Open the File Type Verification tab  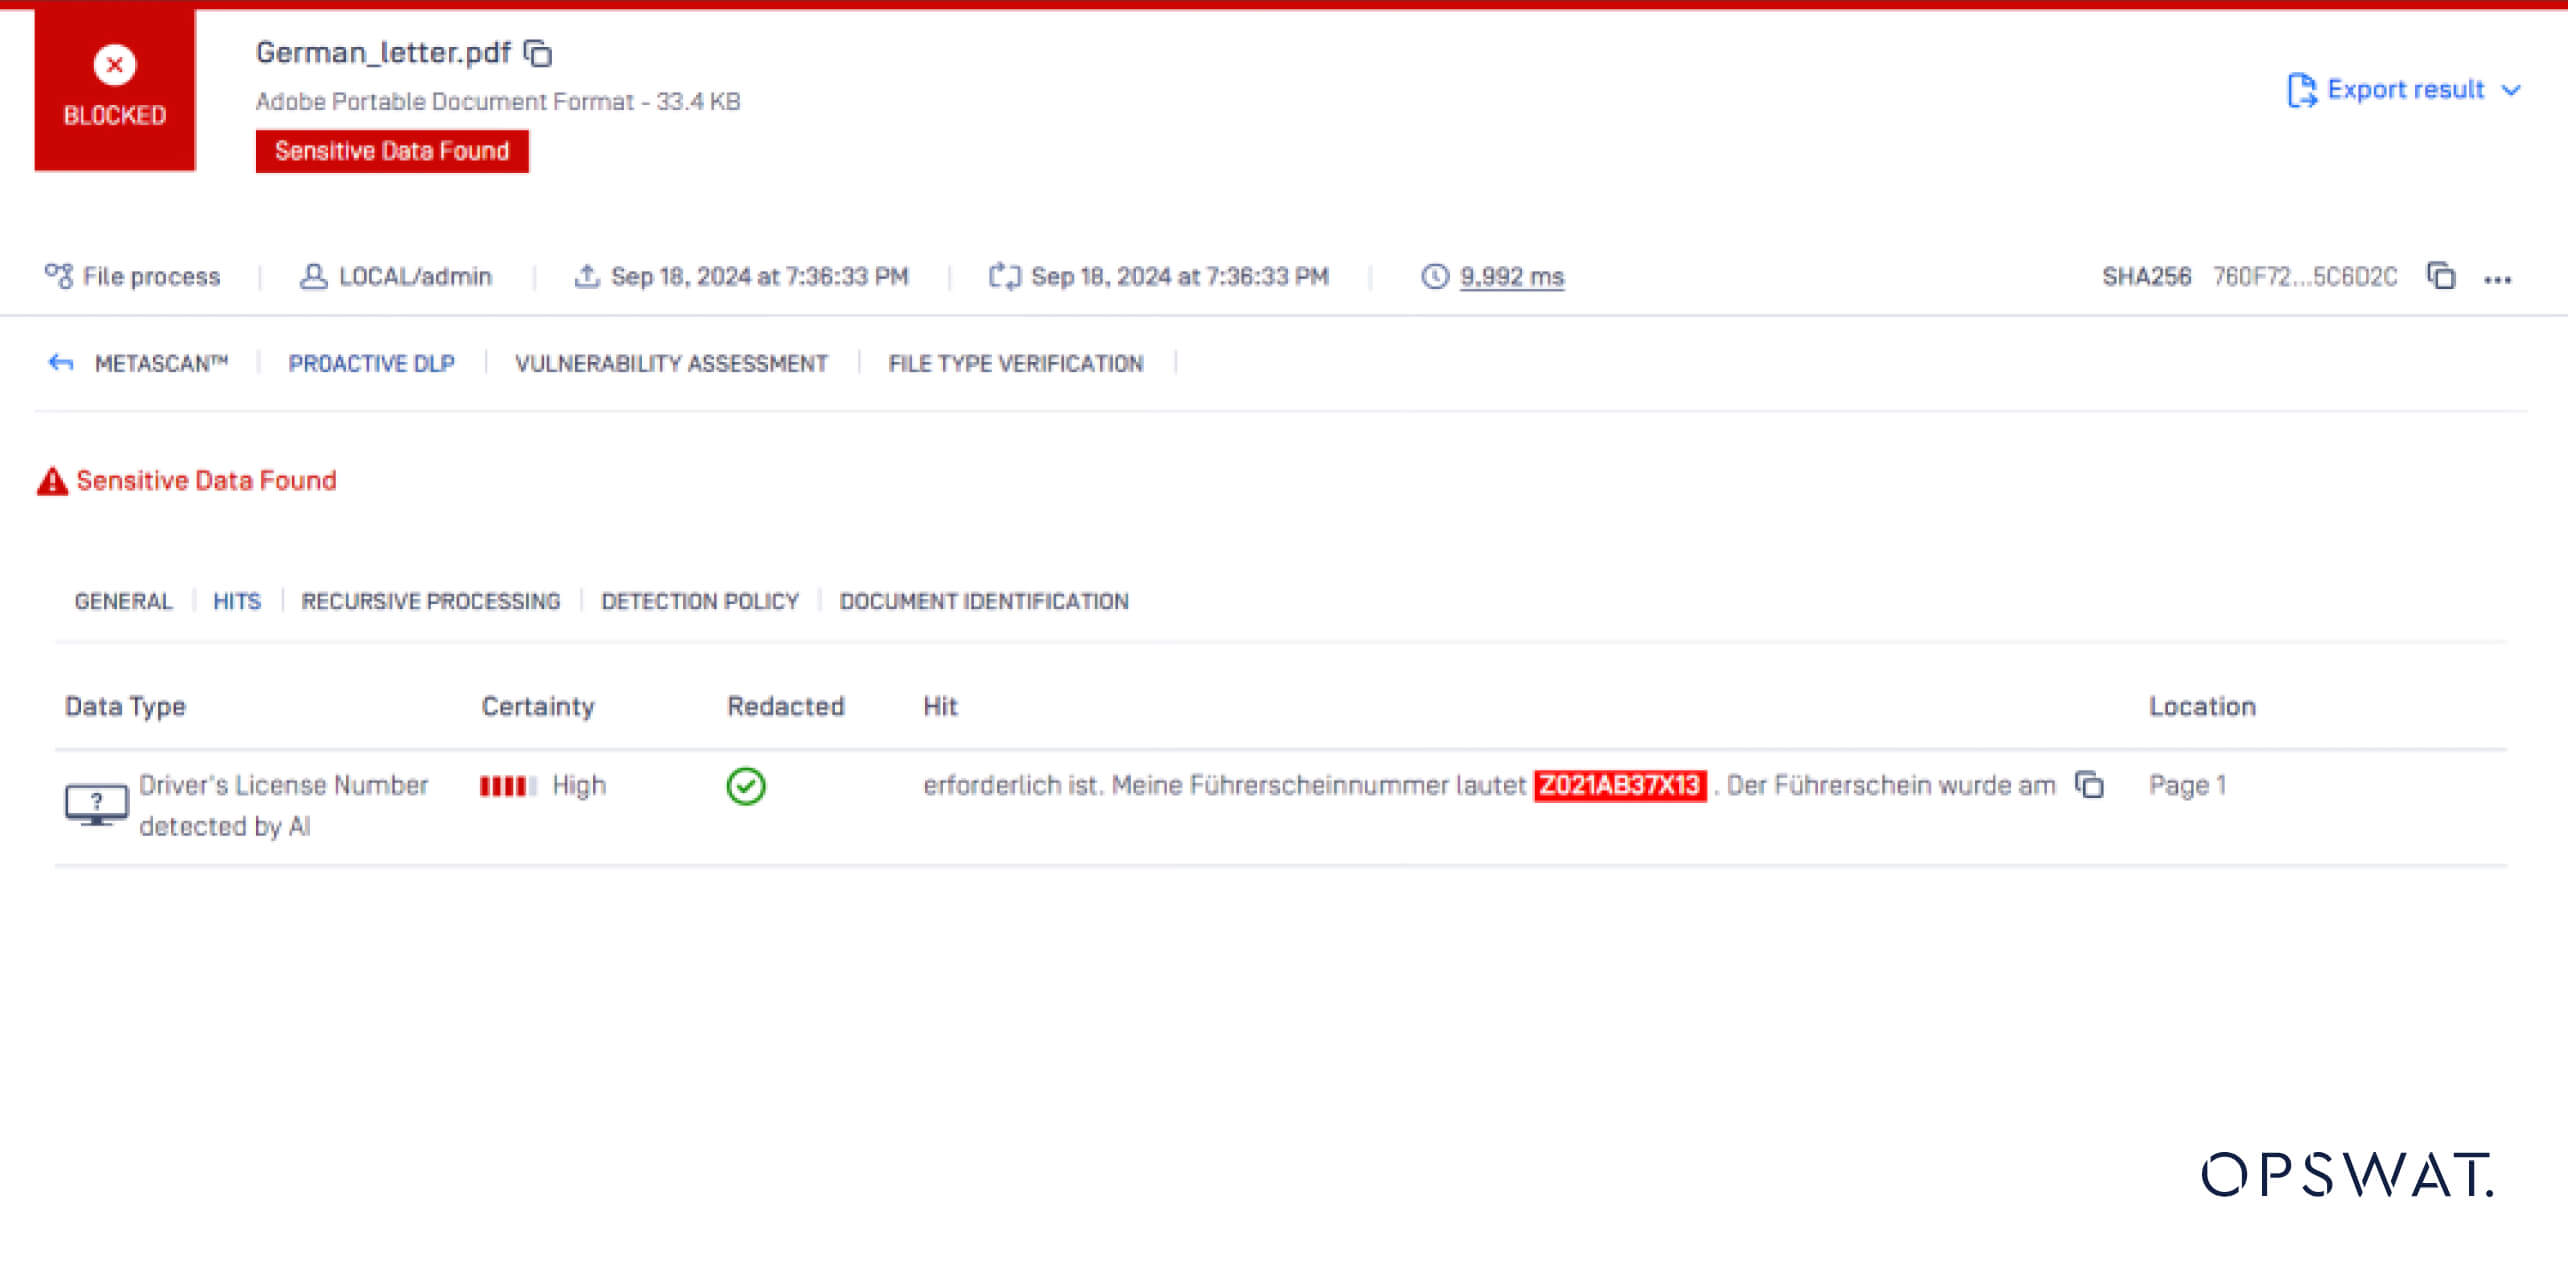coord(1015,363)
